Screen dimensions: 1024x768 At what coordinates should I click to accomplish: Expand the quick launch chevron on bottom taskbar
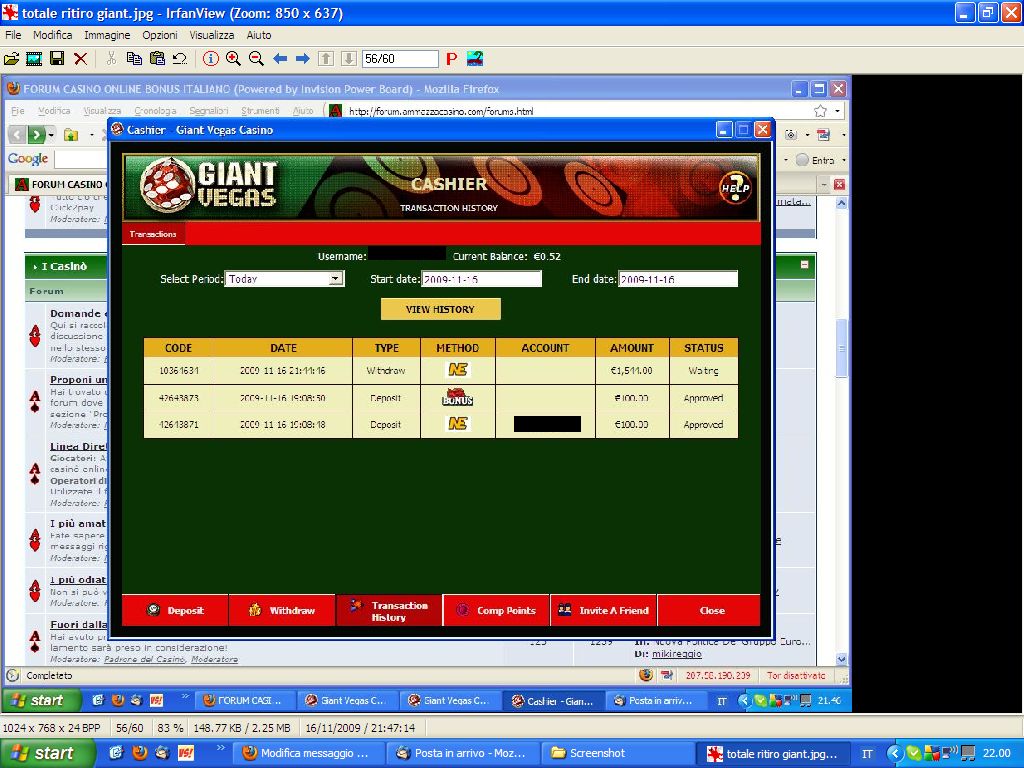point(221,748)
